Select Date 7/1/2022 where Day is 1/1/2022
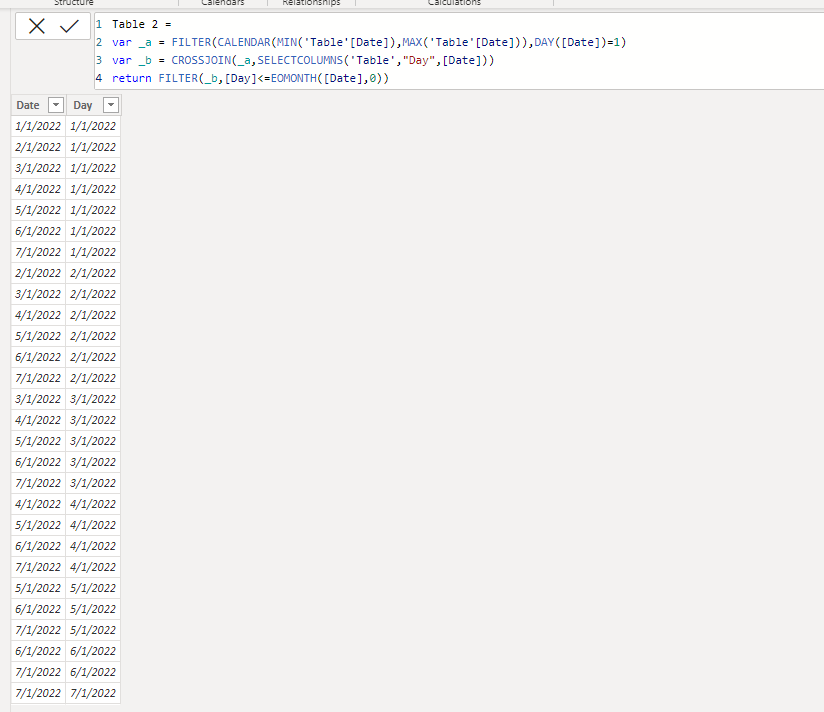Viewport: 824px width, 712px height. (x=38, y=252)
